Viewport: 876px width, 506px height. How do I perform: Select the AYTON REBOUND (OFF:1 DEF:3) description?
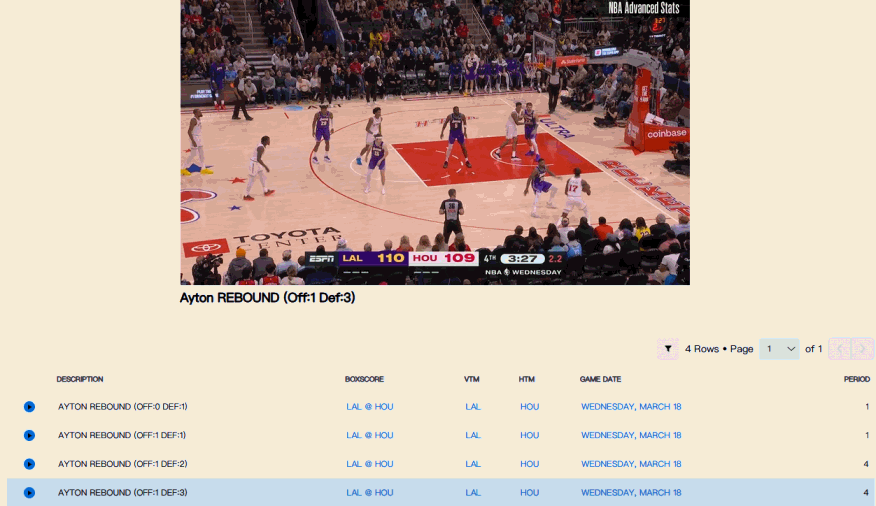point(122,493)
